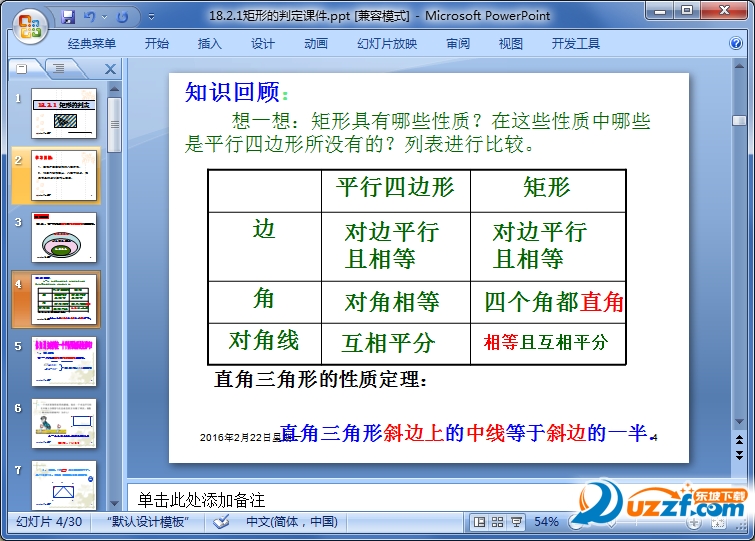The height and width of the screenshot is (541, 755).
Task: Click the slide editor scroll-down arrow
Action: pos(740,422)
